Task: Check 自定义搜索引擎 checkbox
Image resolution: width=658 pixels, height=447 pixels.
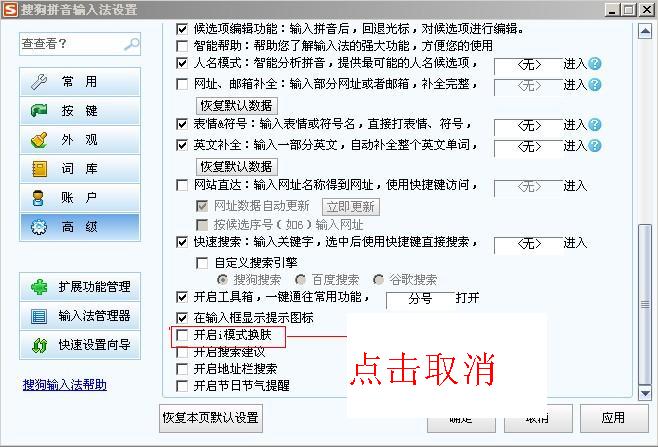Action: point(202,263)
